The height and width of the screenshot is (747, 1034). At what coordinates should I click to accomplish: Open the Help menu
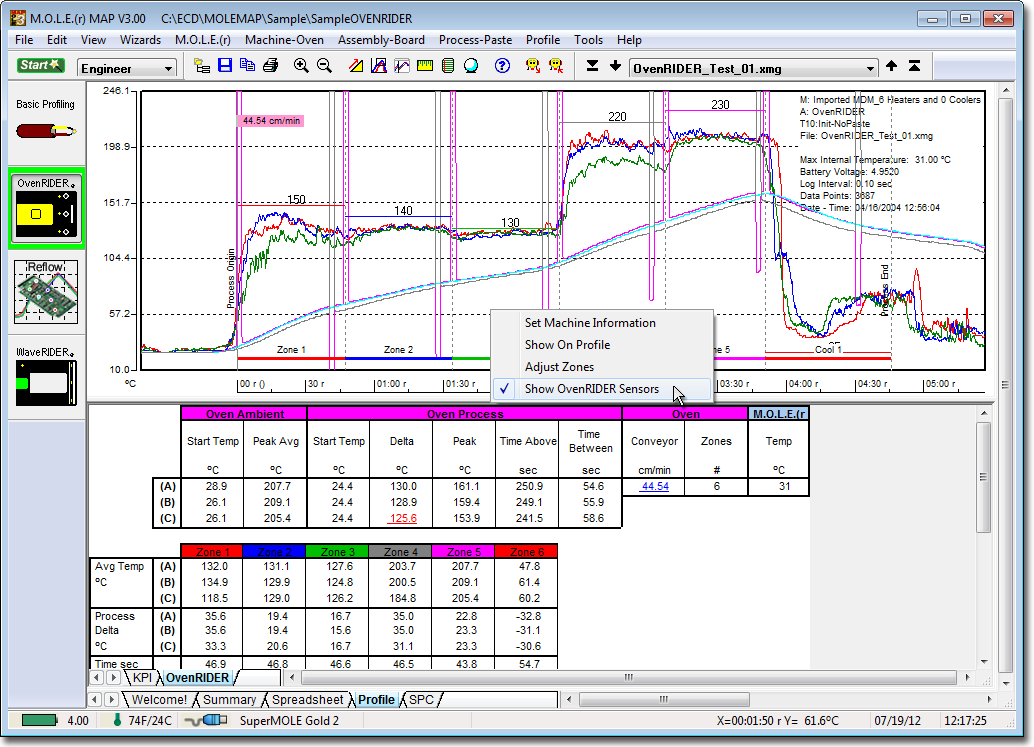[x=629, y=40]
